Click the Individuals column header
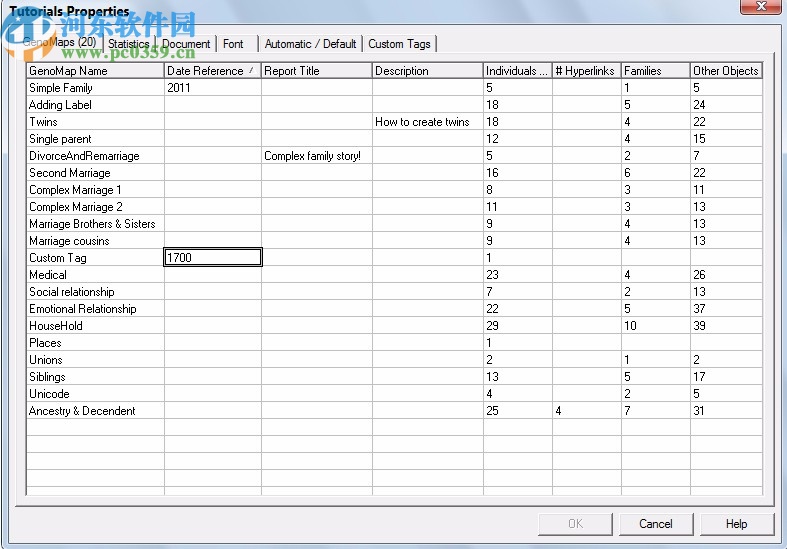787x549 pixels. (517, 71)
